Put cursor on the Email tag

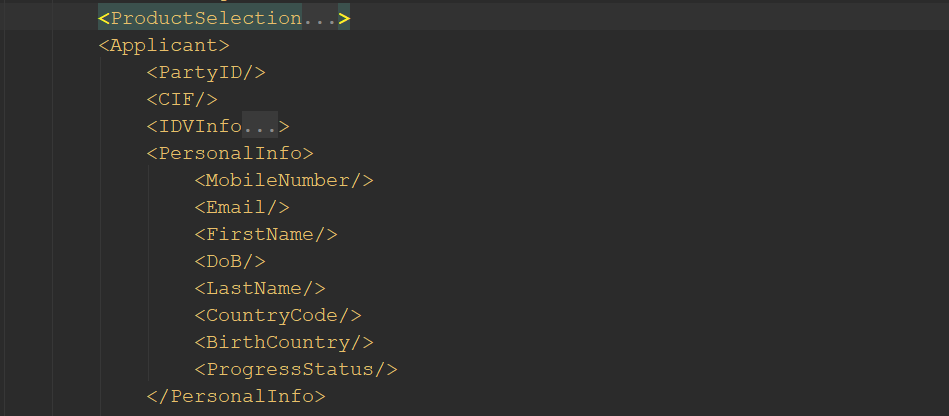pyautogui.click(x=242, y=207)
